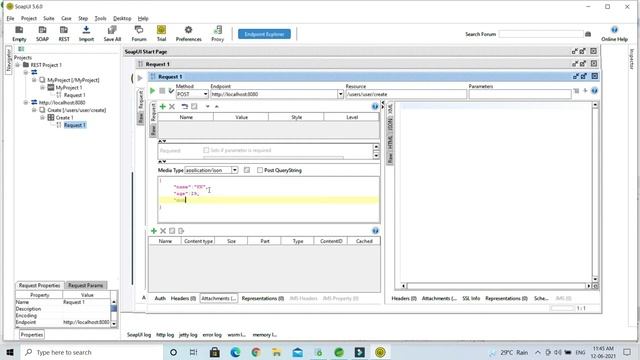The image size is (640, 360).
Task: Click the SOAP project toolbar icon
Action: pos(42,33)
